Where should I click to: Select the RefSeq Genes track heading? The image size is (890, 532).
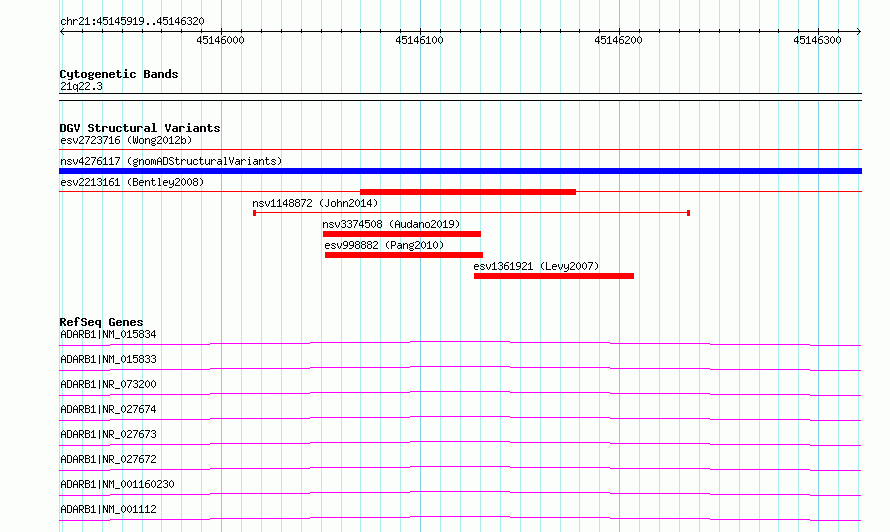pos(101,322)
